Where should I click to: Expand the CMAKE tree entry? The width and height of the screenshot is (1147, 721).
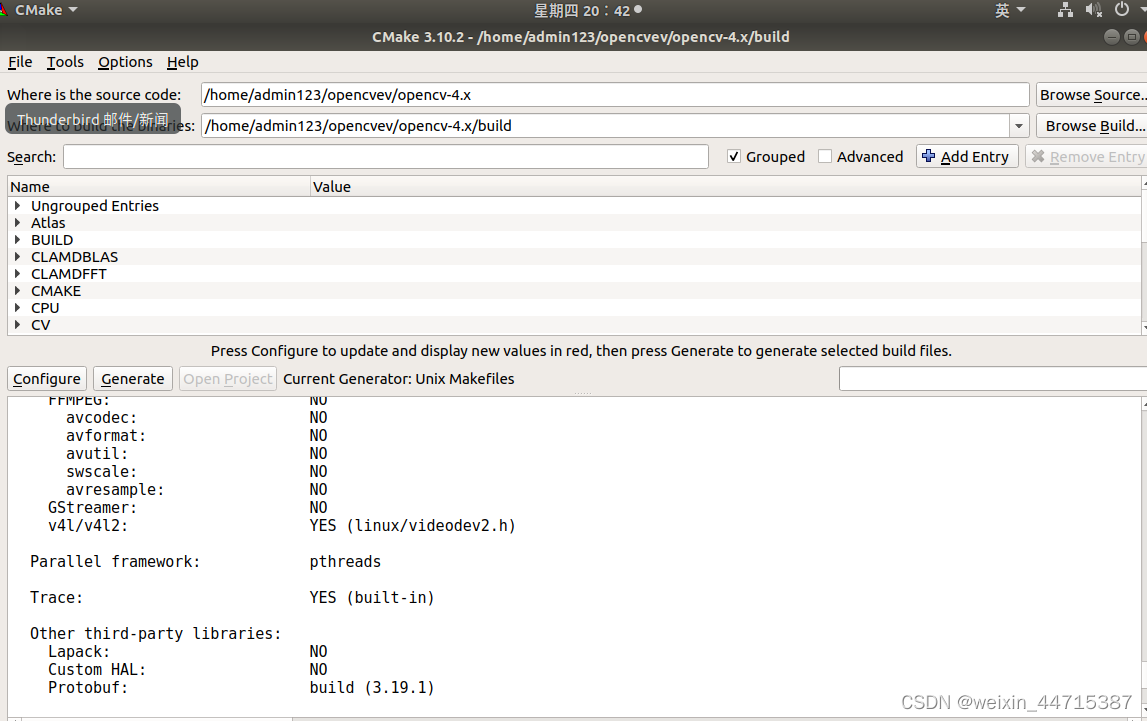tap(17, 290)
